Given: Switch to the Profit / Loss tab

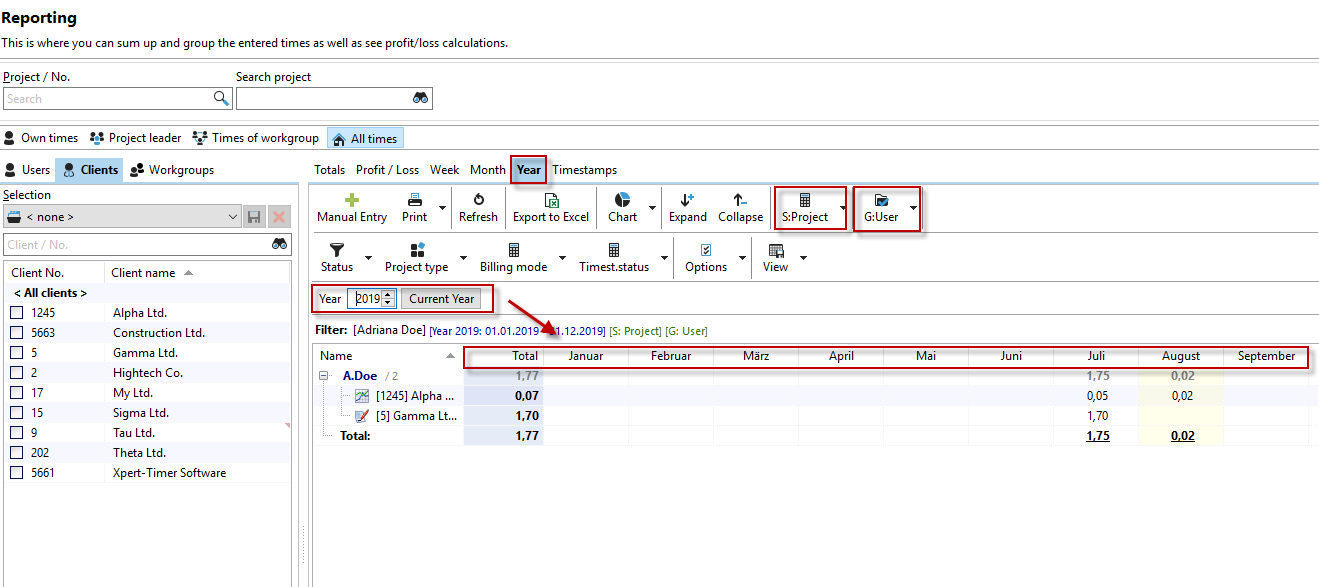Looking at the screenshot, I should (387, 170).
